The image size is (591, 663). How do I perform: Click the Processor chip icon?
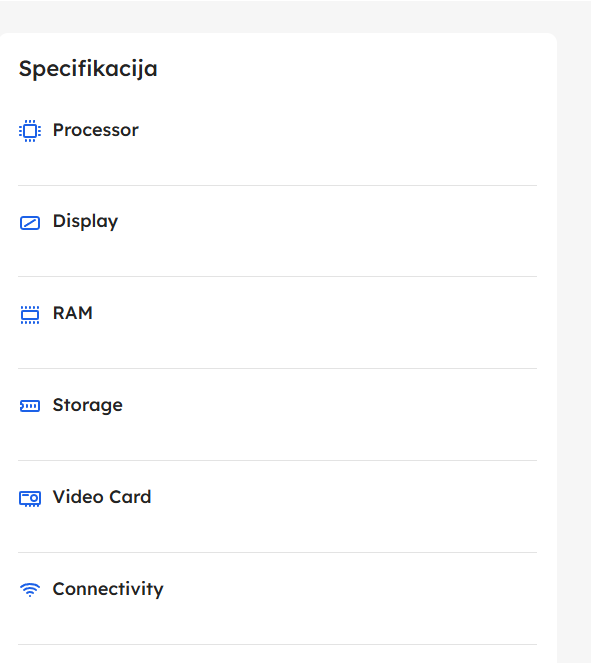(x=30, y=131)
